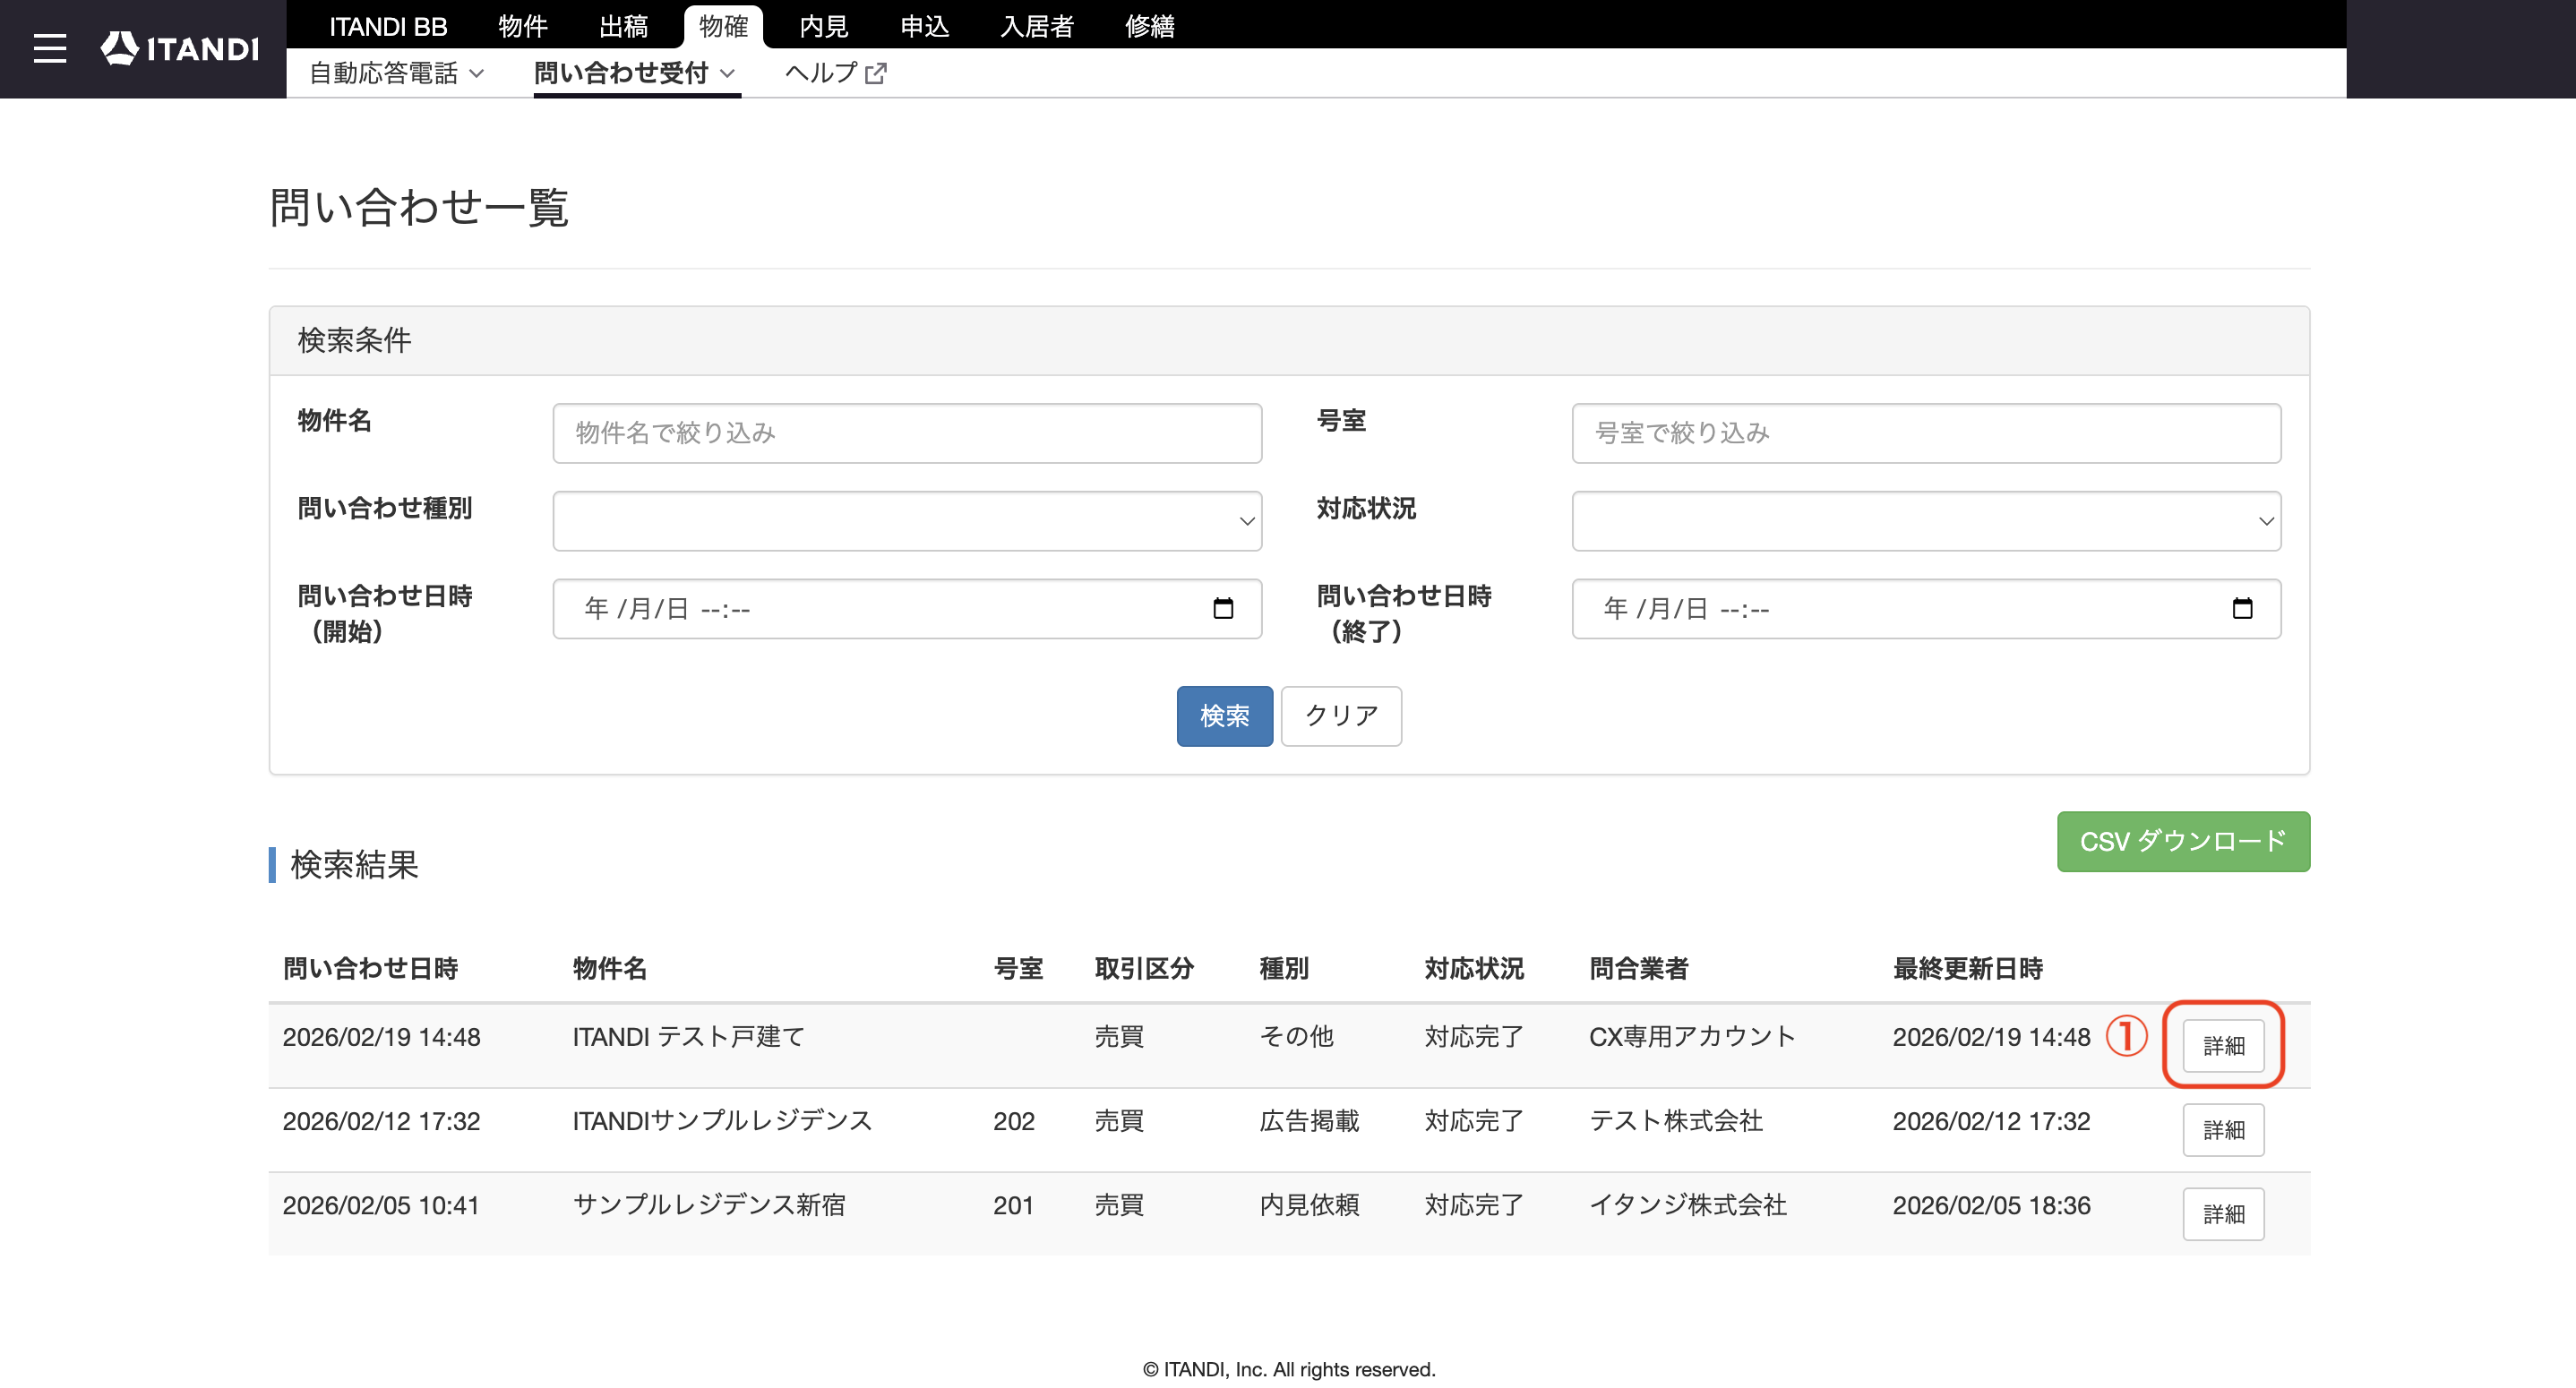The image size is (2576, 1388).
Task: Switch to the 物件 tab
Action: (523, 26)
